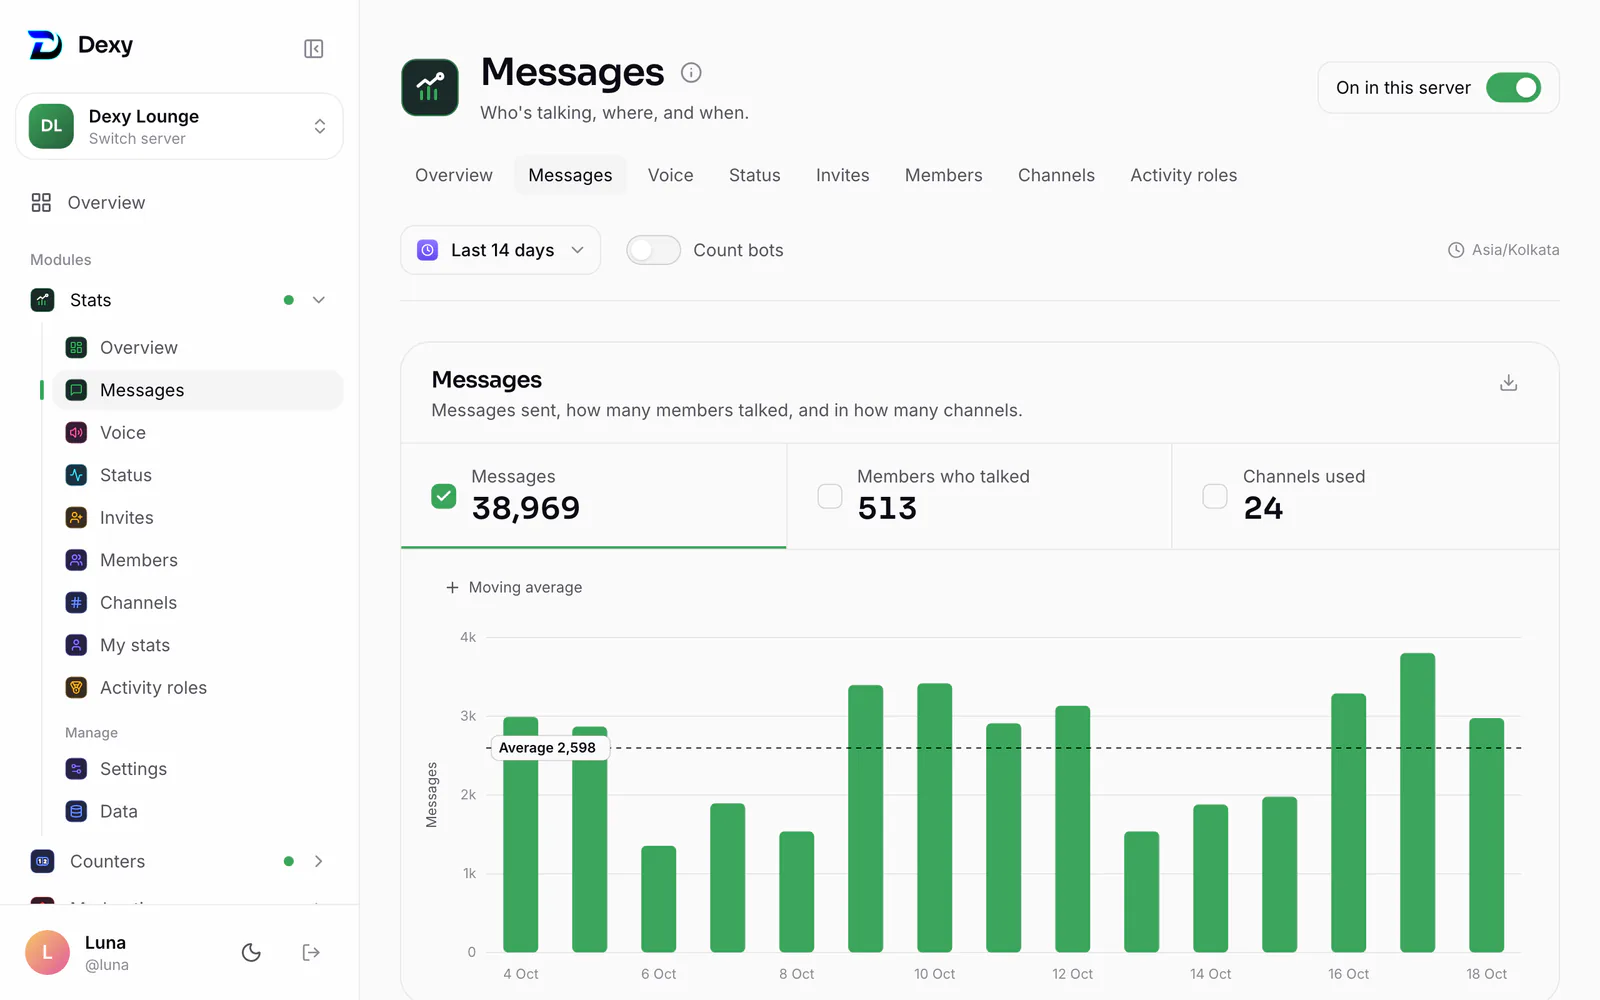Open Voice in the Stats submenu
The width and height of the screenshot is (1600, 1000).
click(x=198, y=433)
